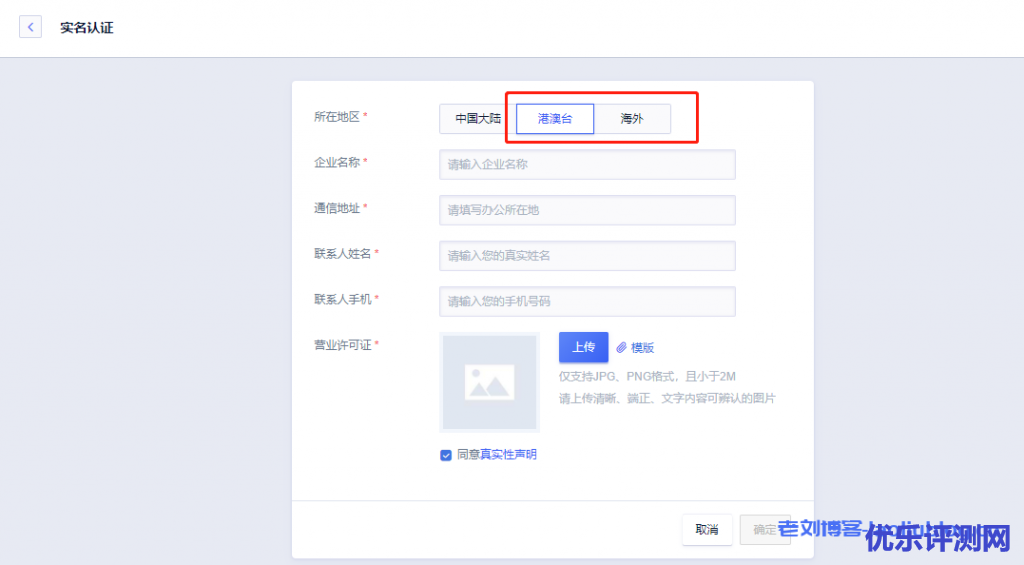Focus the 企业名称 input field
Viewport: 1024px width, 565px height.
coord(587,164)
